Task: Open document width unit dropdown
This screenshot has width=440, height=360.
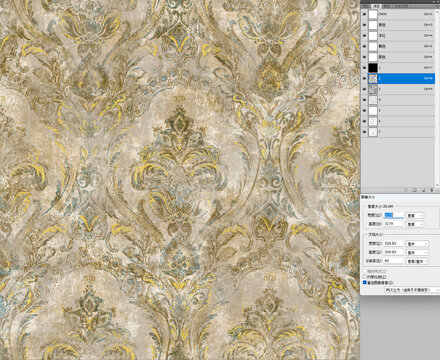Action: click(417, 244)
